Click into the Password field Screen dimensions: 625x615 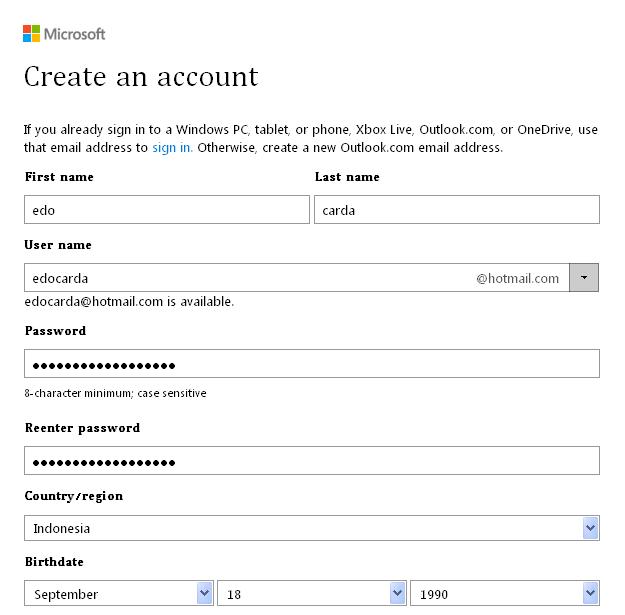(x=311, y=364)
